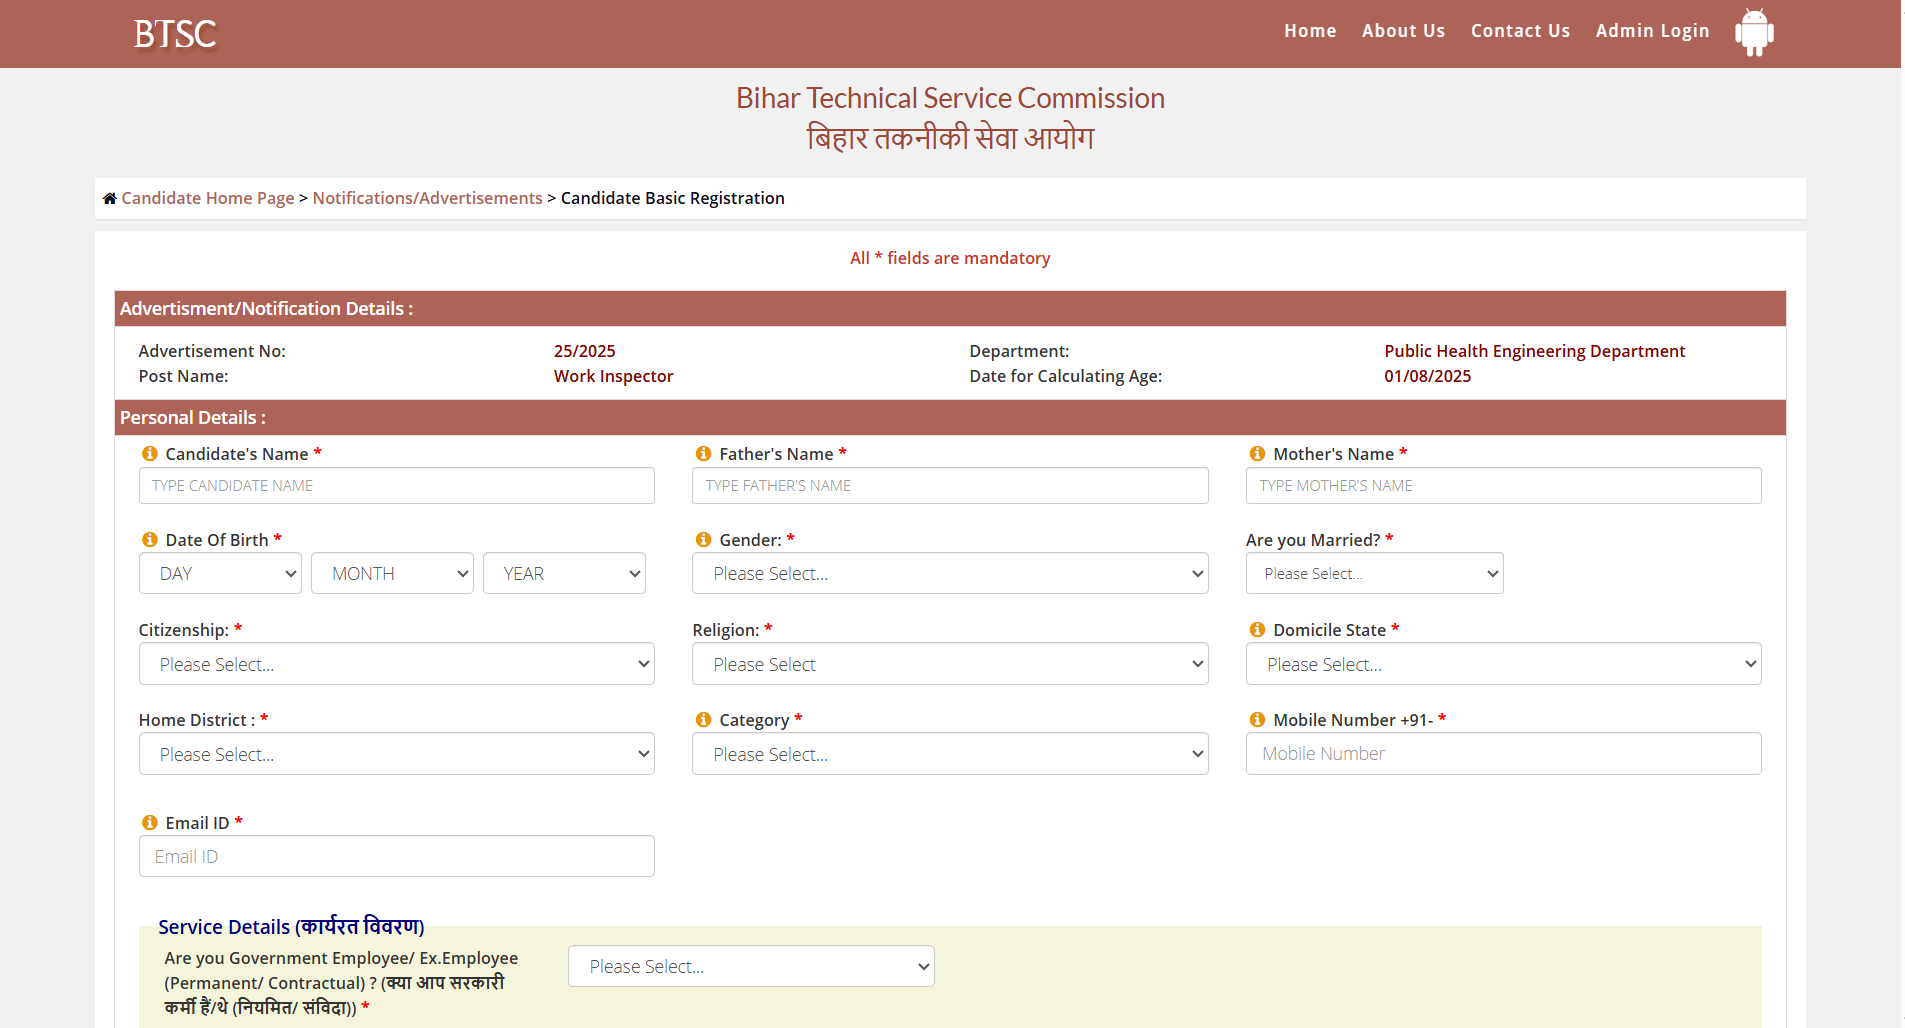1905x1028 pixels.
Task: Open the Government Employee dropdown
Action: (751, 967)
